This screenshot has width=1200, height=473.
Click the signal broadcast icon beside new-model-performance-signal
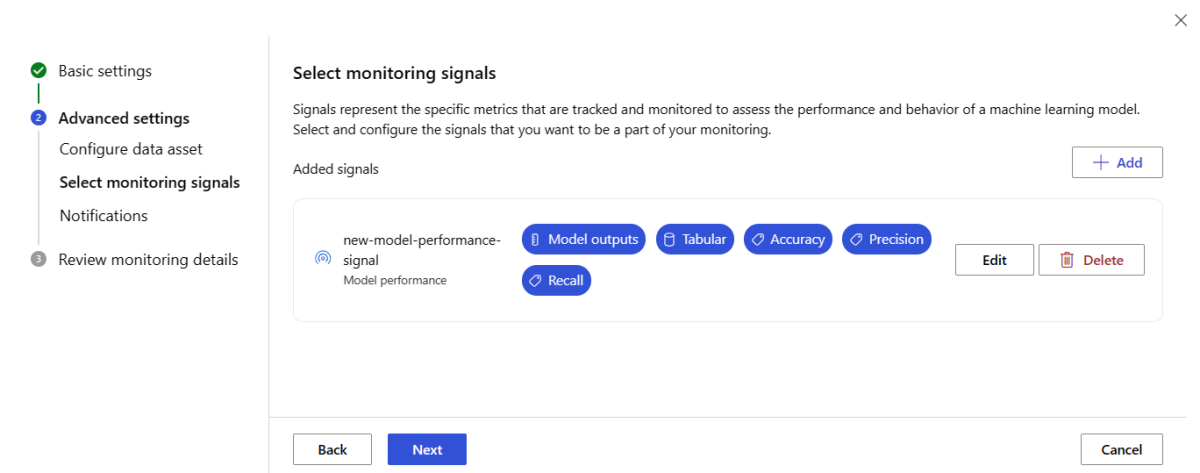pyautogui.click(x=322, y=258)
